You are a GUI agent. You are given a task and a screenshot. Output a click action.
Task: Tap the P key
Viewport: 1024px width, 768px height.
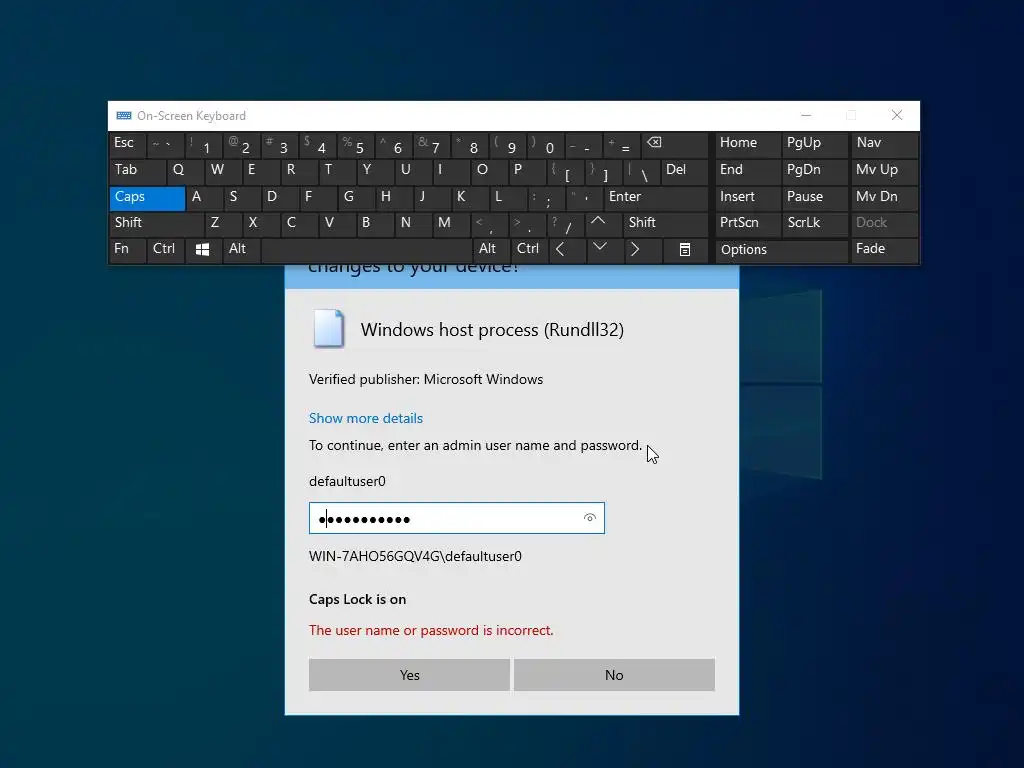(x=526, y=171)
